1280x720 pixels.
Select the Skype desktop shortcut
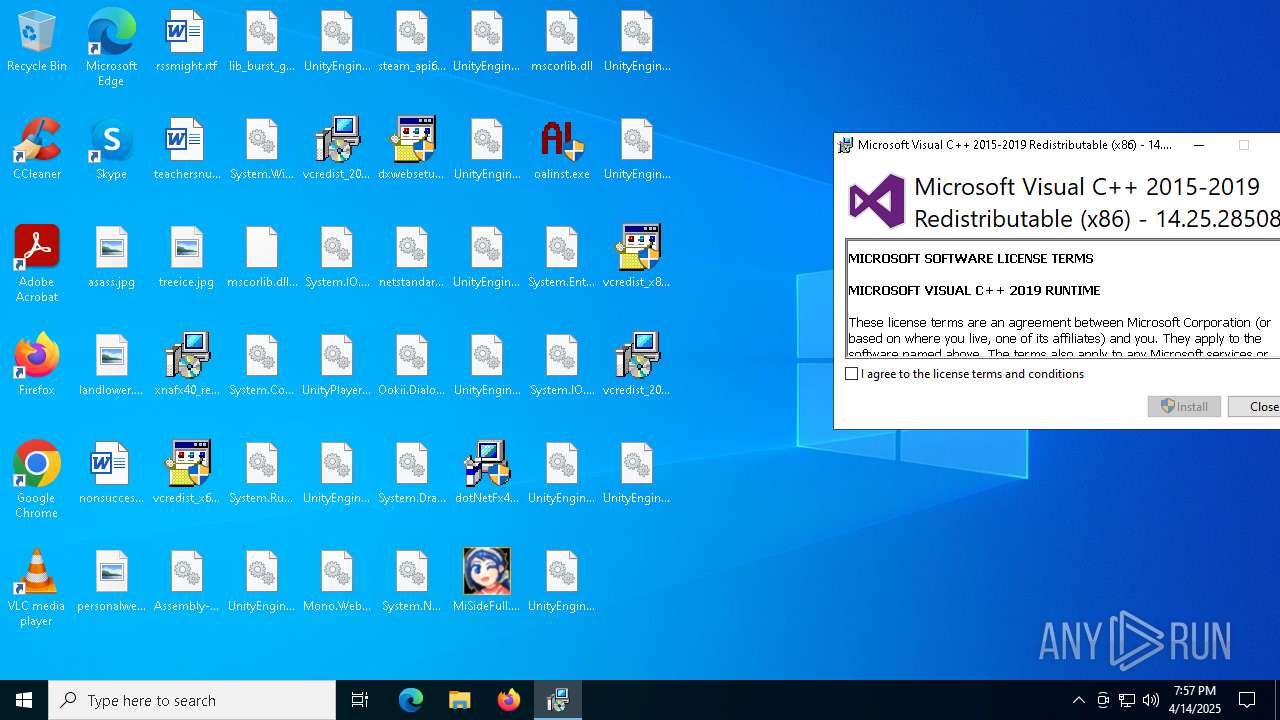pos(111,150)
